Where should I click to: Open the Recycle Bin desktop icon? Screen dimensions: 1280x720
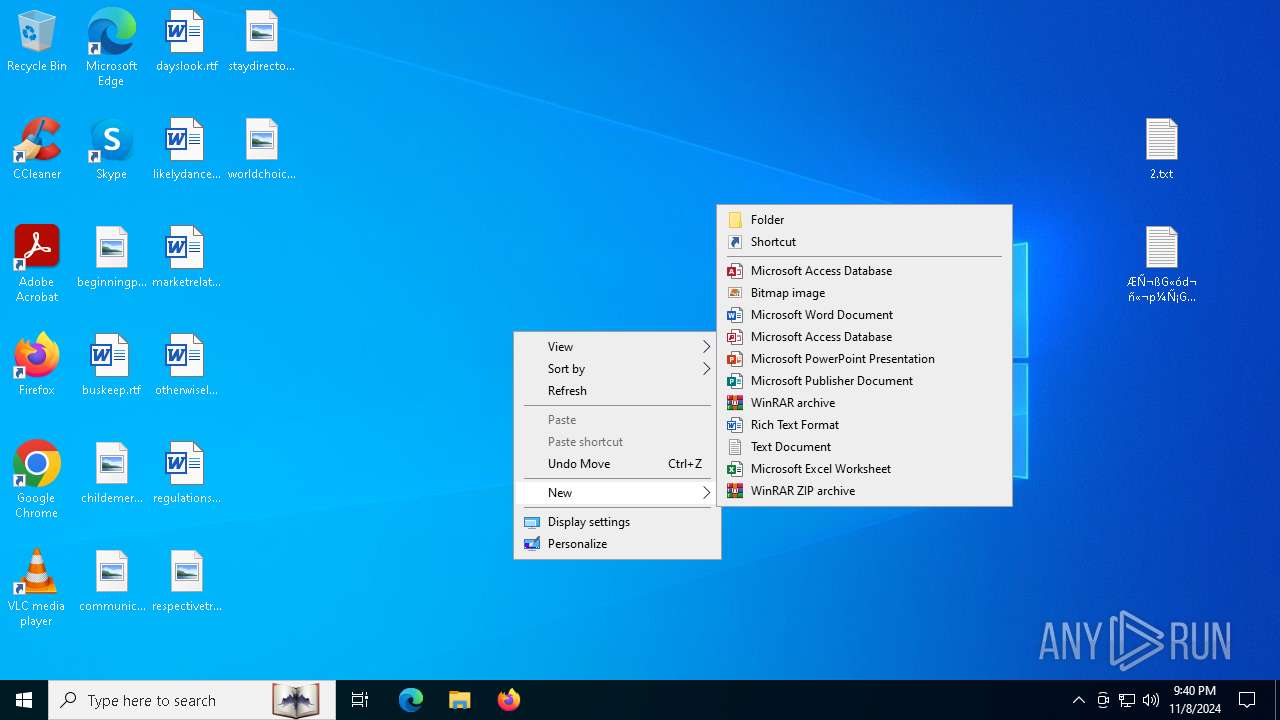[37, 42]
